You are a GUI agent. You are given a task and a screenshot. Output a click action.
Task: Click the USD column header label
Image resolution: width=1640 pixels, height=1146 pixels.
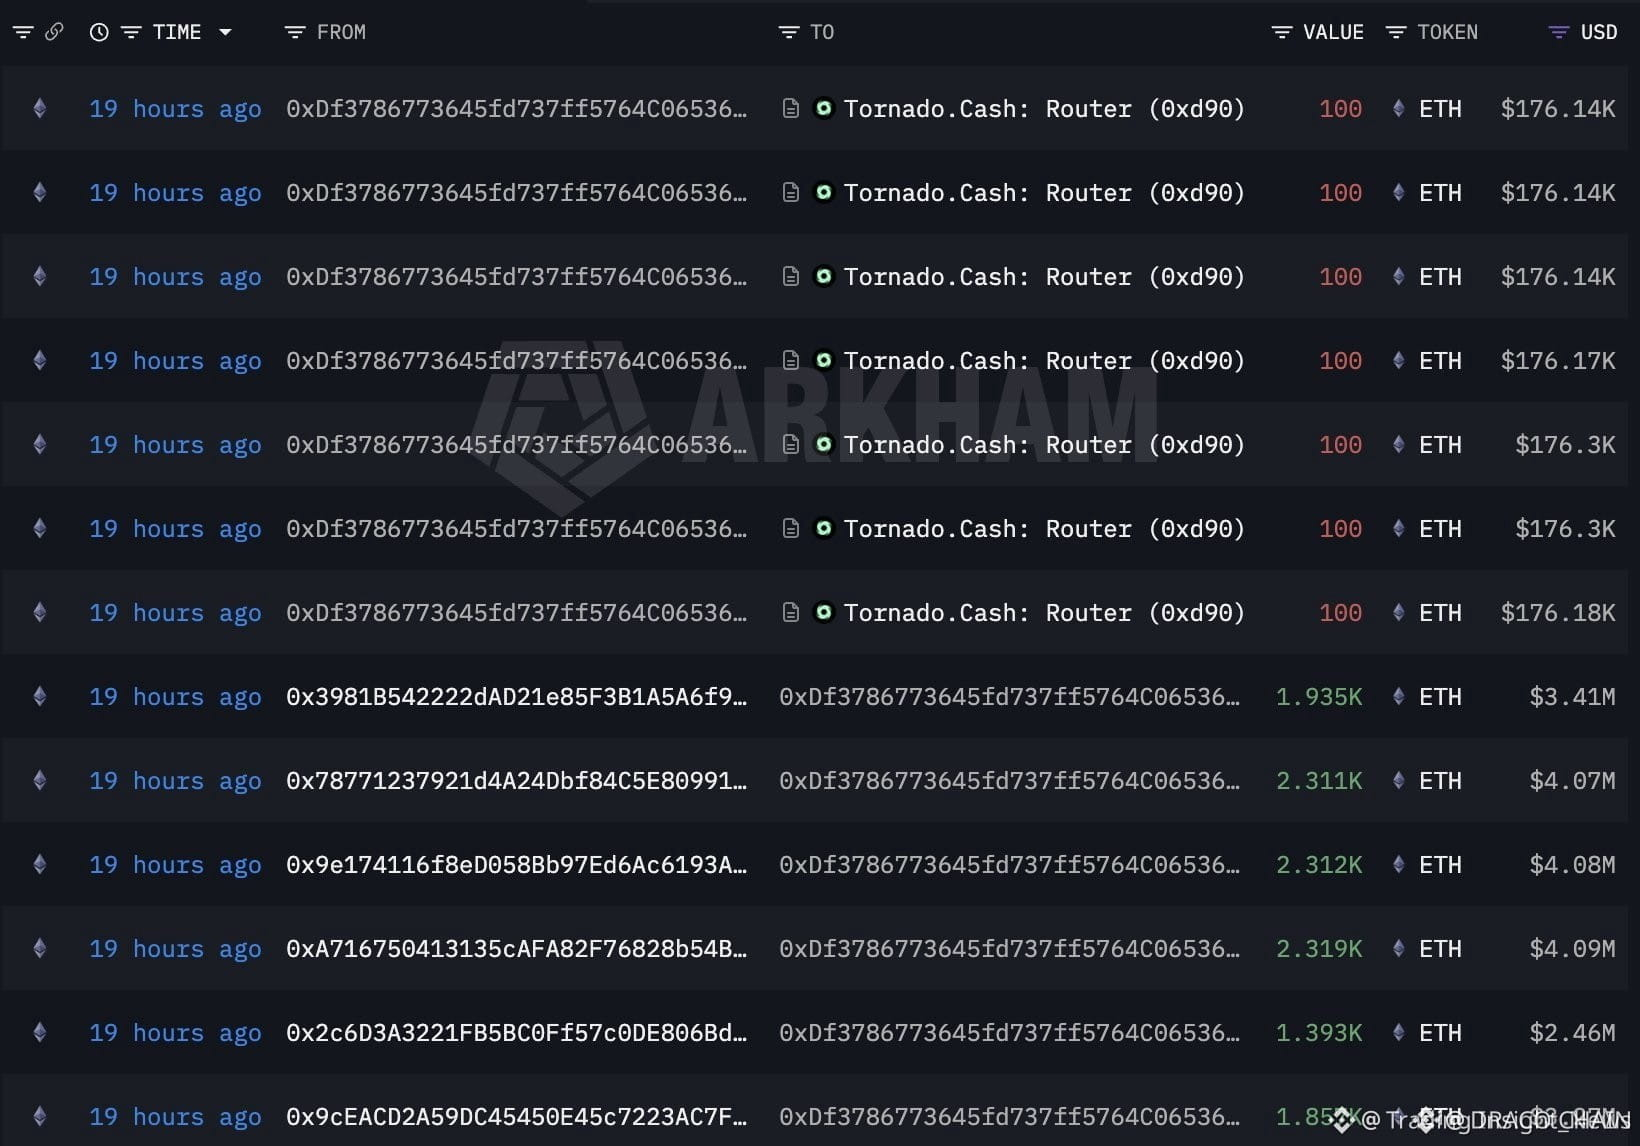point(1599,32)
